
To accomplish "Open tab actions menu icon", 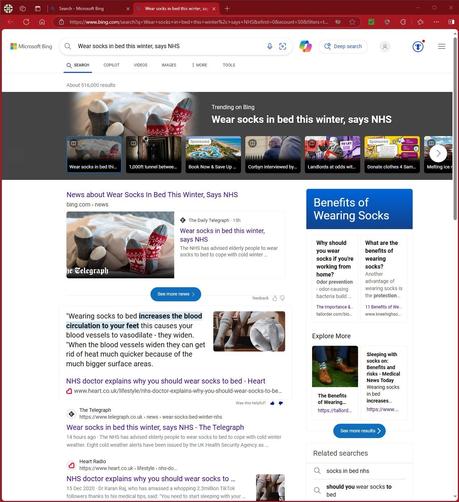I will 38,9.
